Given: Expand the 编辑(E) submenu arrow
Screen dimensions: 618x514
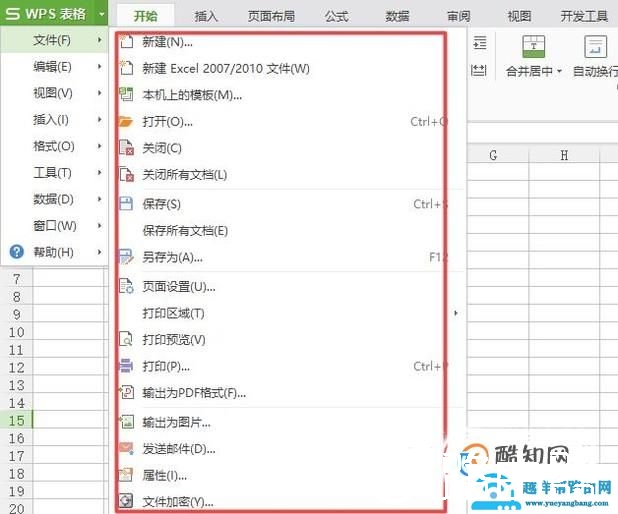Looking at the screenshot, I should pos(99,67).
